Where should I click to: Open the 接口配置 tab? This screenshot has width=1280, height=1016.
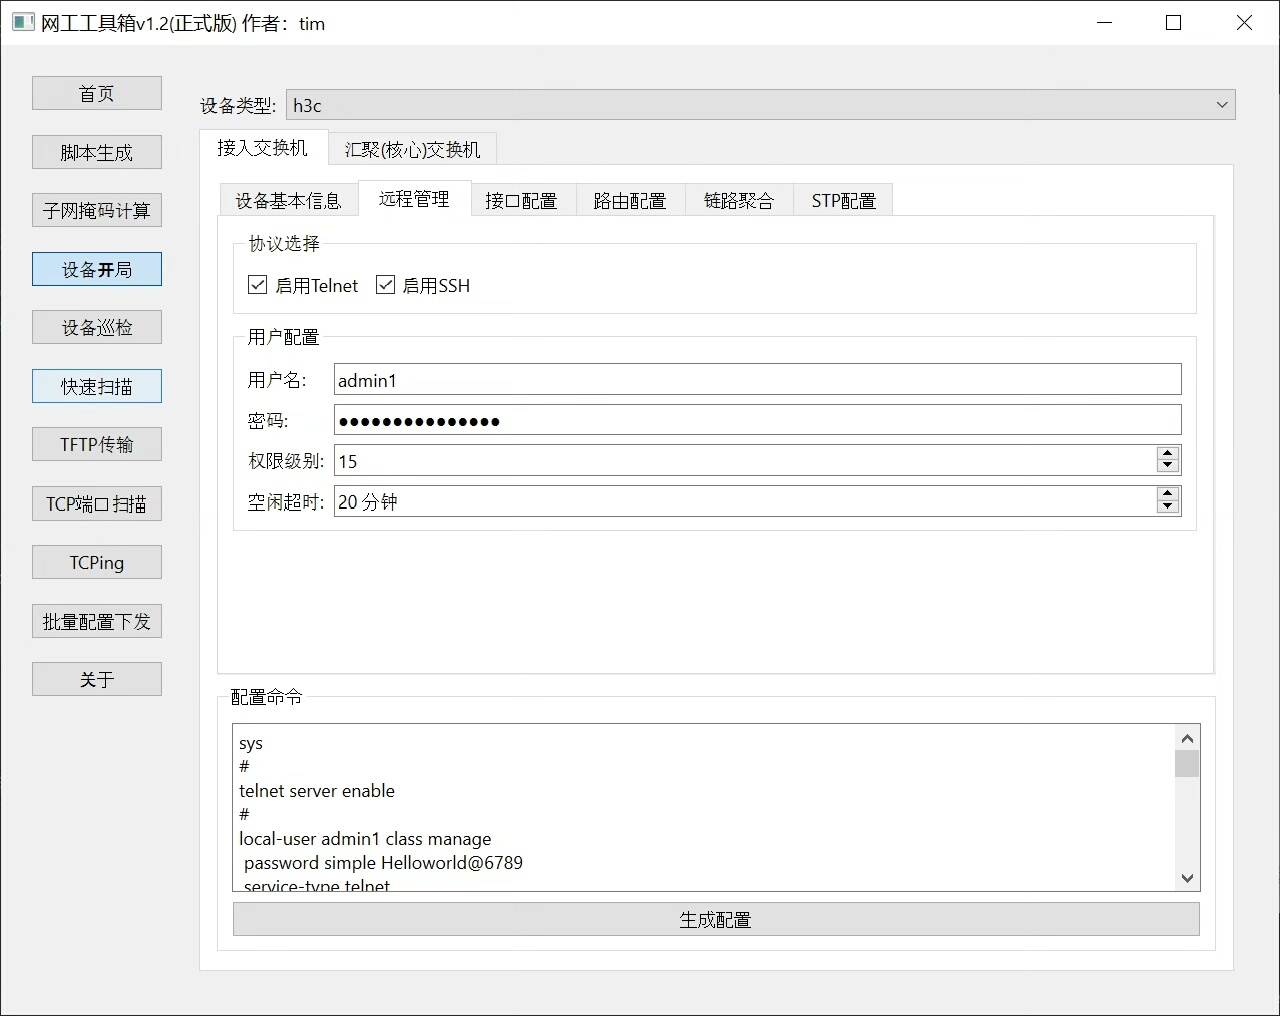point(521,201)
